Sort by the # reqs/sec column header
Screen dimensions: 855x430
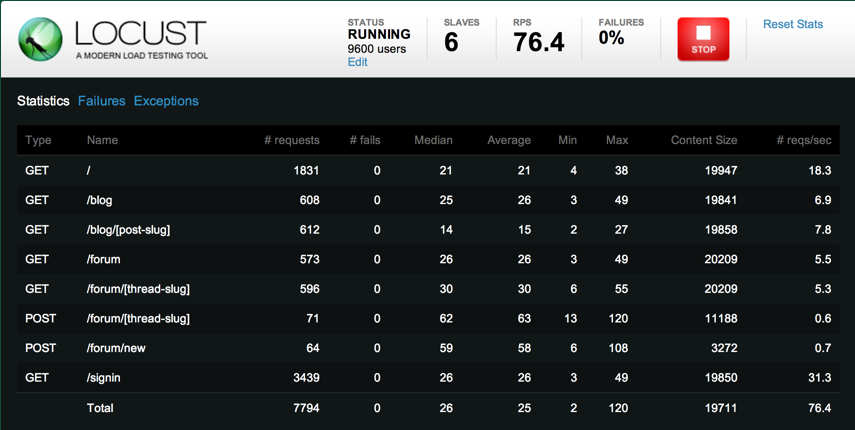pyautogui.click(x=804, y=140)
